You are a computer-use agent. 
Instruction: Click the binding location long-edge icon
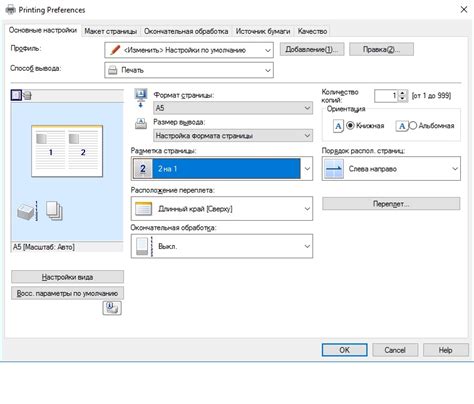tap(144, 209)
